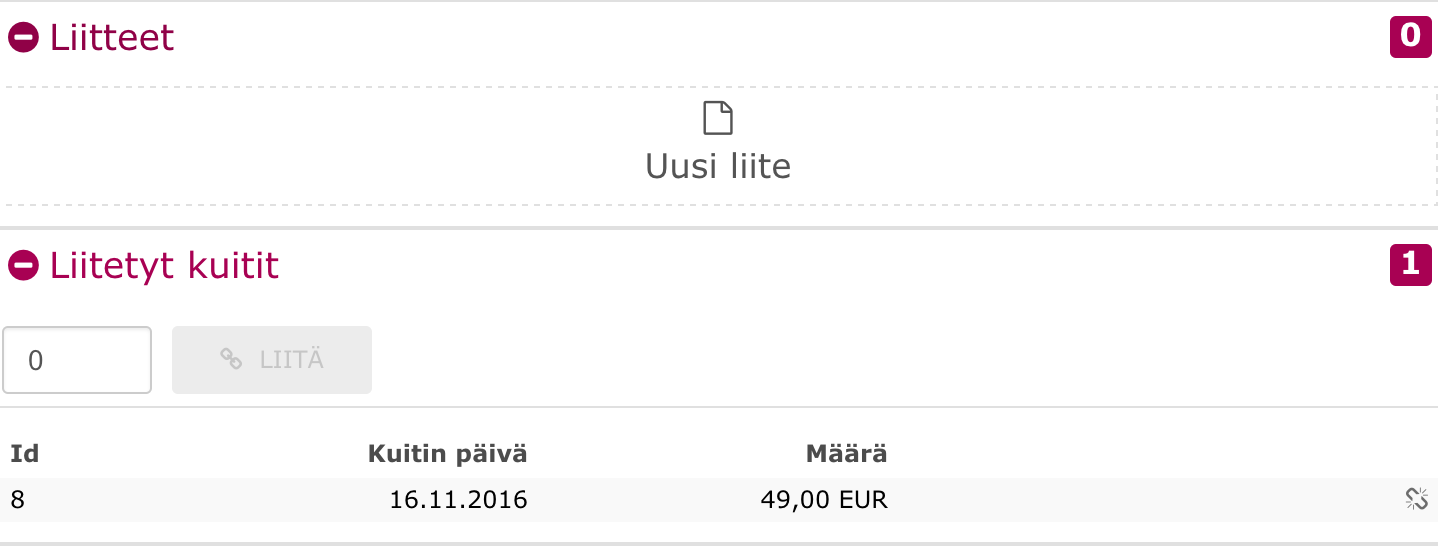Click the Kuitin päivä column header
This screenshot has height=546, width=1438.
pyautogui.click(x=447, y=454)
